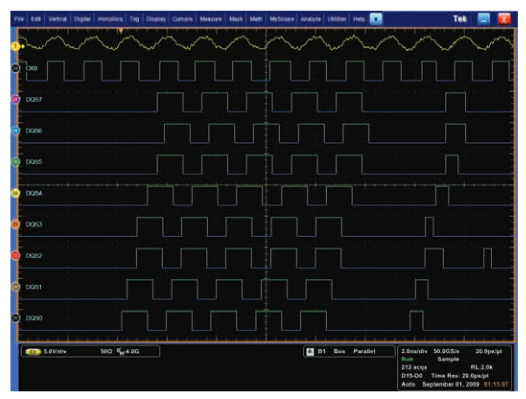Open the Vertical menu

(x=57, y=19)
